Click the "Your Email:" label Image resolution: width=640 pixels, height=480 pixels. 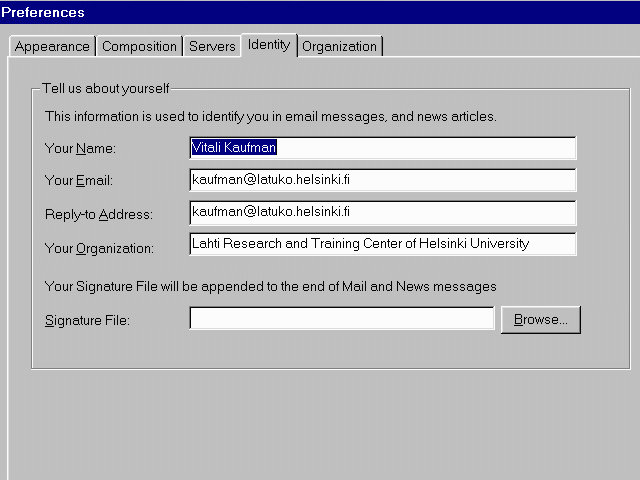(79, 181)
